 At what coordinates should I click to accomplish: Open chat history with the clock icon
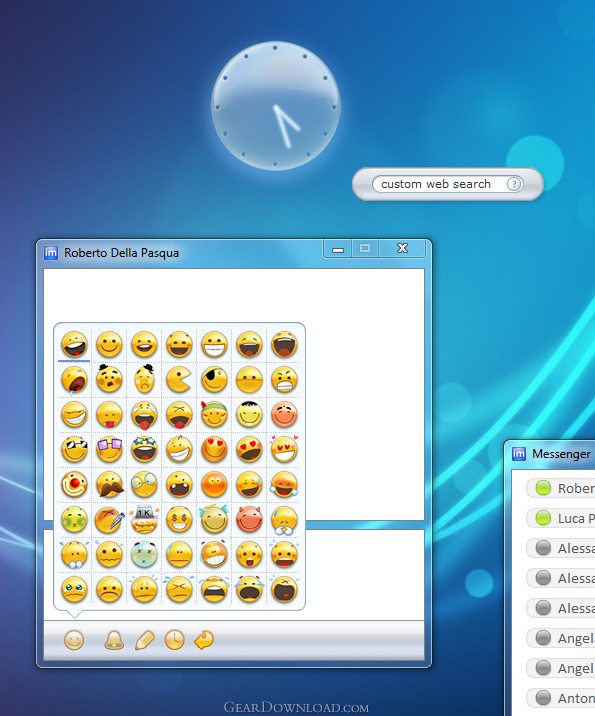click(x=175, y=640)
